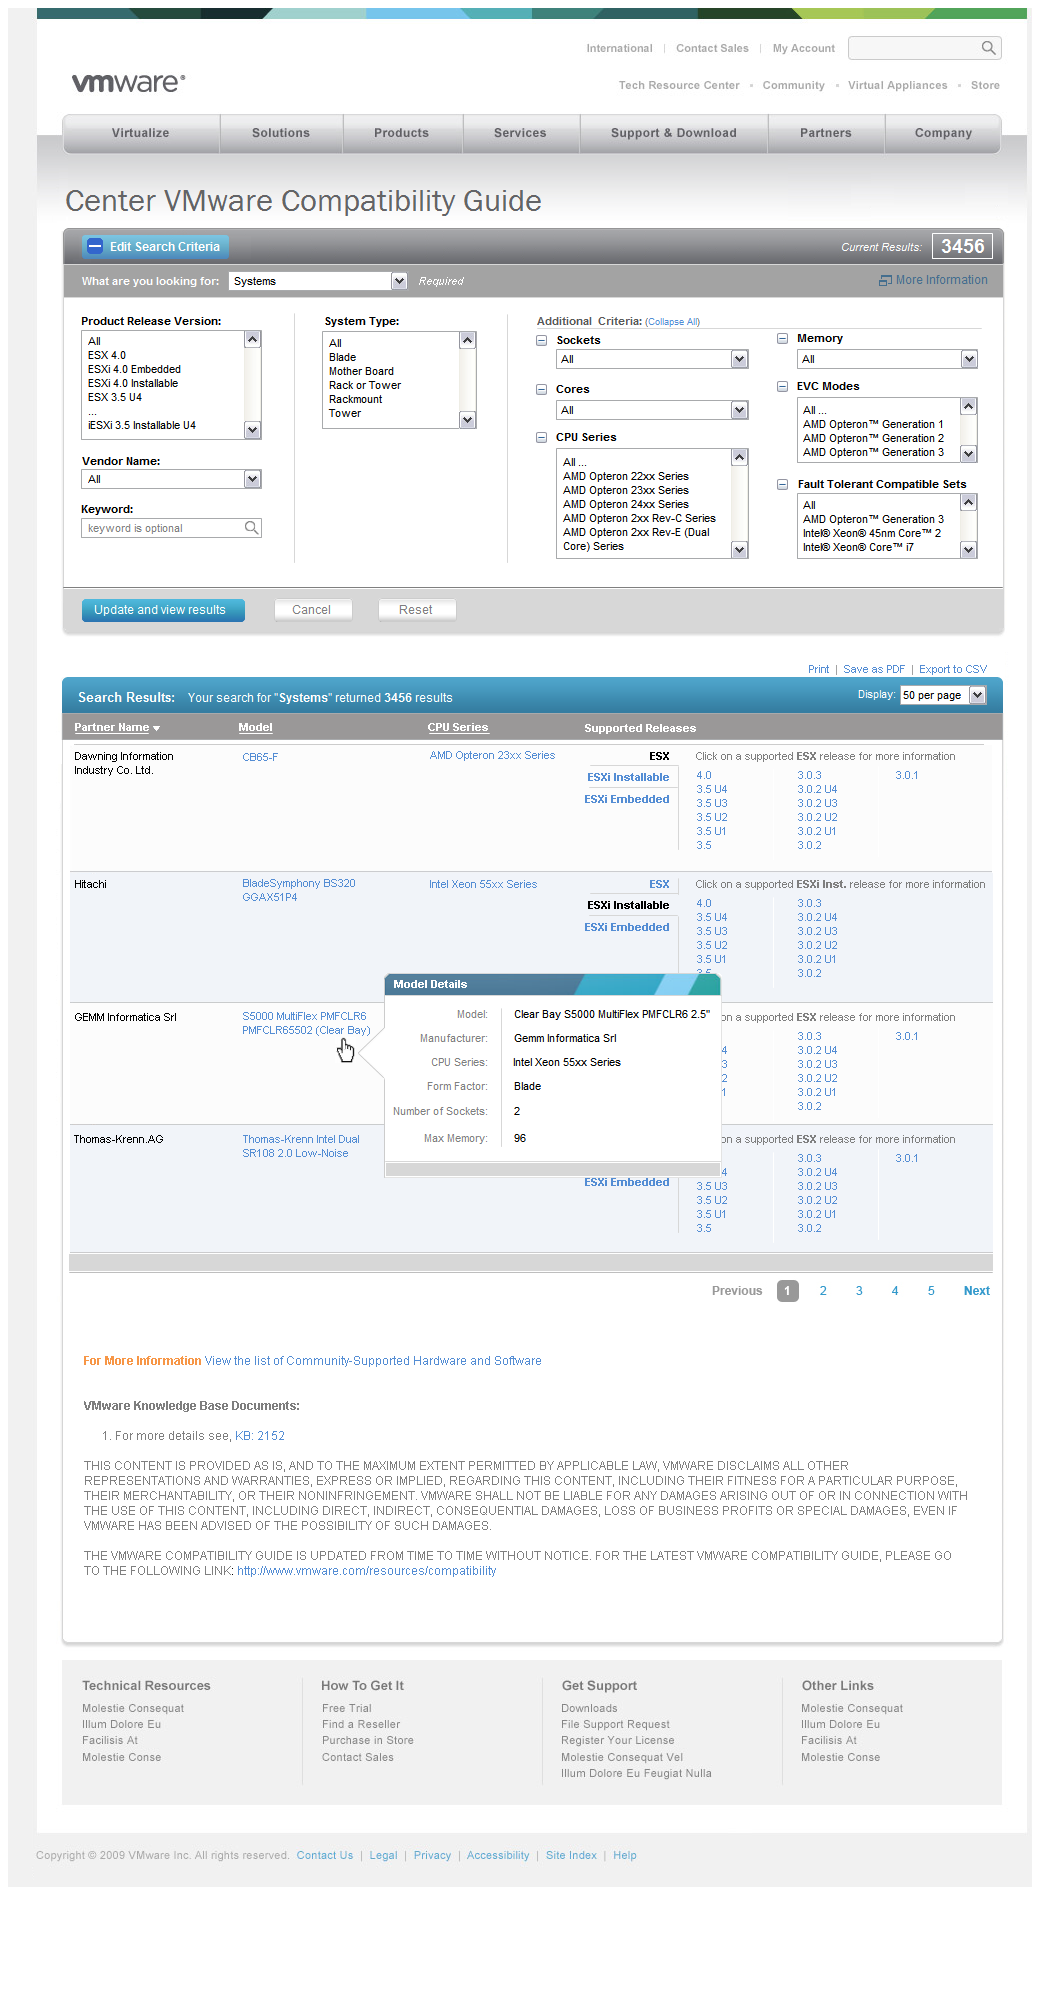Go to results page 3

(859, 1291)
